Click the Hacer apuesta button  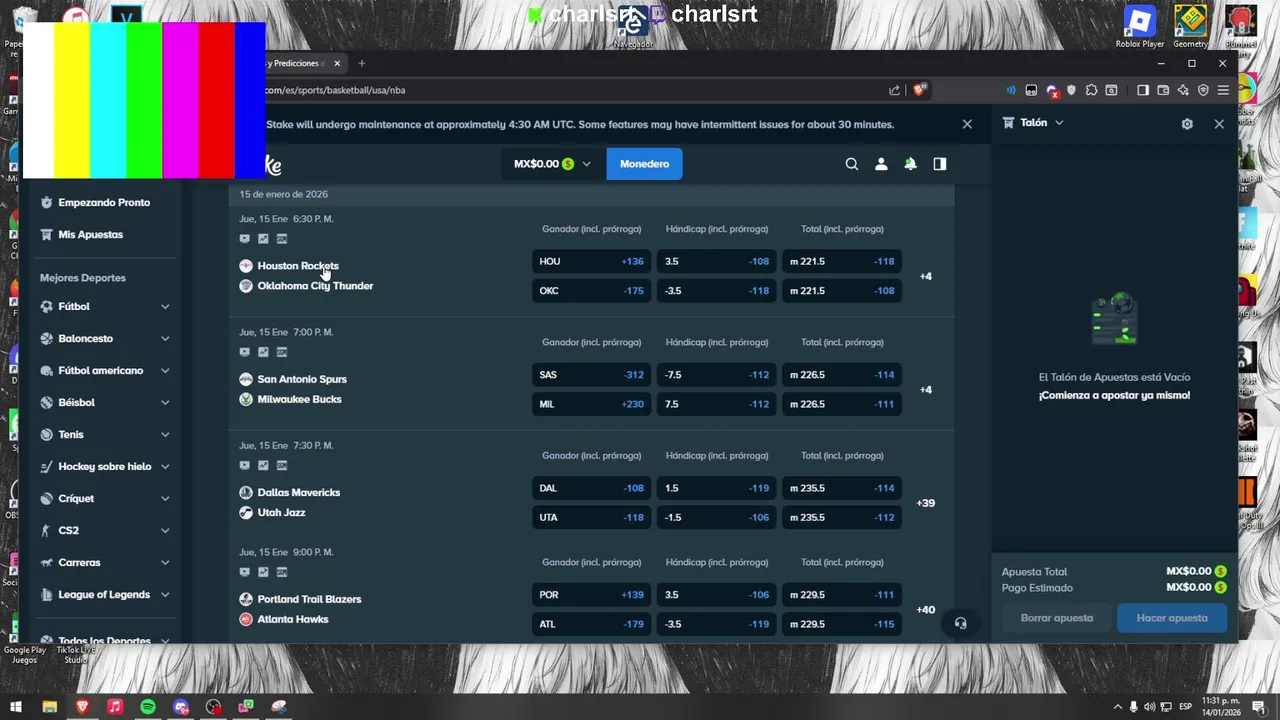click(1172, 618)
